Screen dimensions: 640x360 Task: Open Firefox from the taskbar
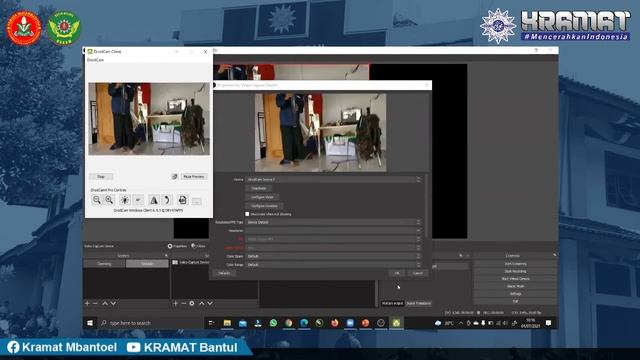pyautogui.click(x=335, y=323)
